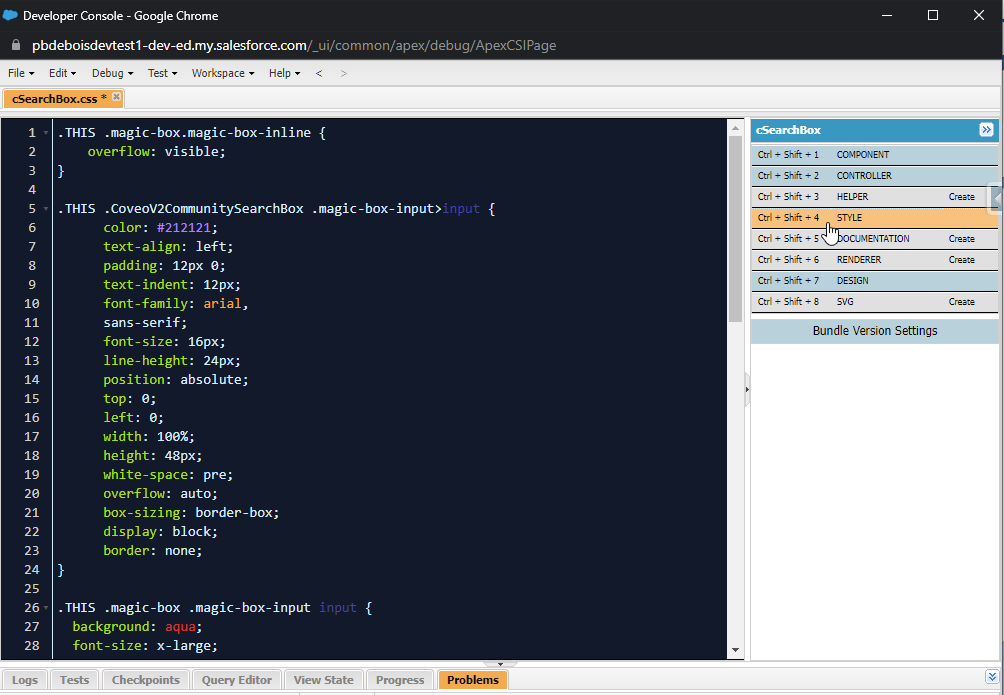Switch to the Logs tab
1004x695 pixels.
click(x=25, y=680)
